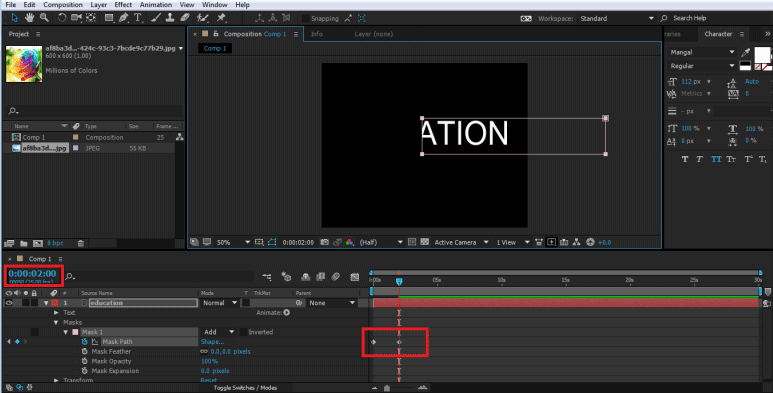Open the Composition menu

tap(63, 4)
